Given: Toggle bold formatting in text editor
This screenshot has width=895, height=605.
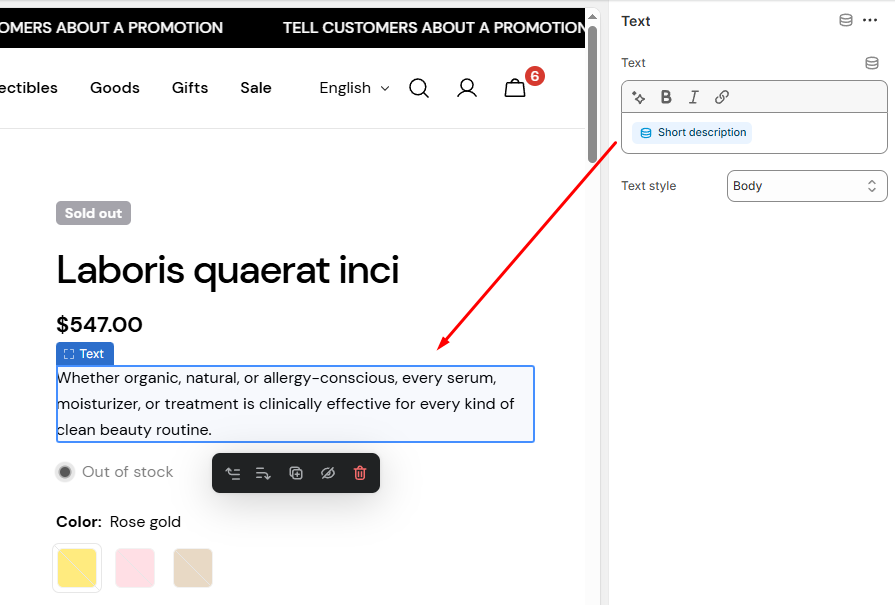Looking at the screenshot, I should 666,98.
